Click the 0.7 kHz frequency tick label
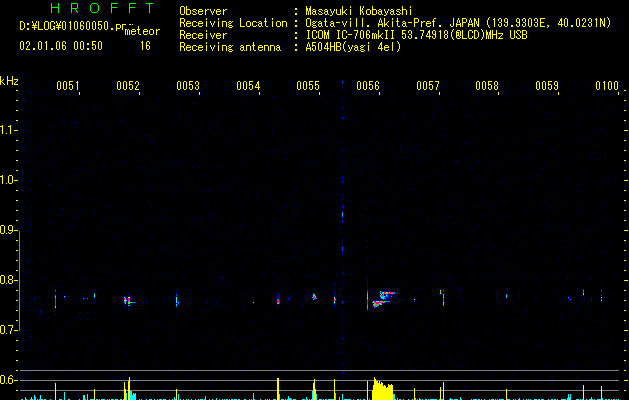Viewport: 629px width, 400px height. pos(8,330)
